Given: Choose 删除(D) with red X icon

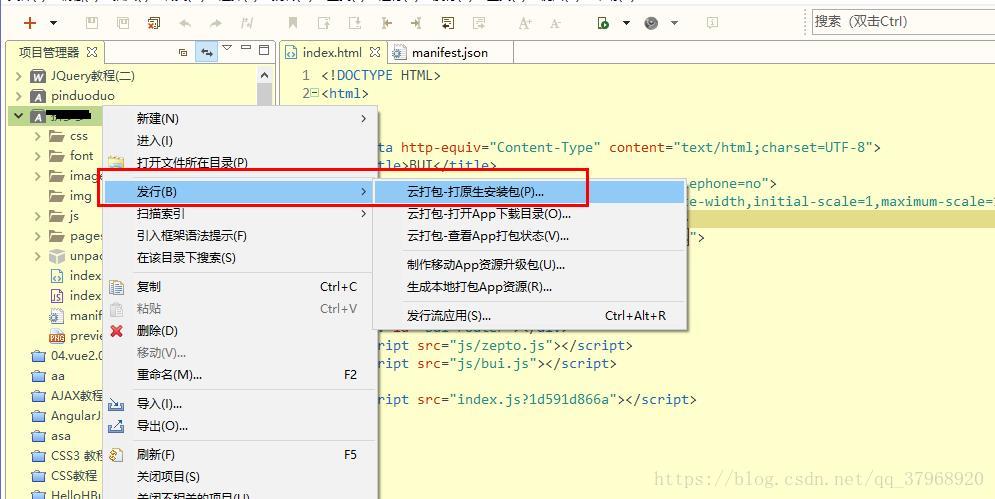Looking at the screenshot, I should click(241, 331).
